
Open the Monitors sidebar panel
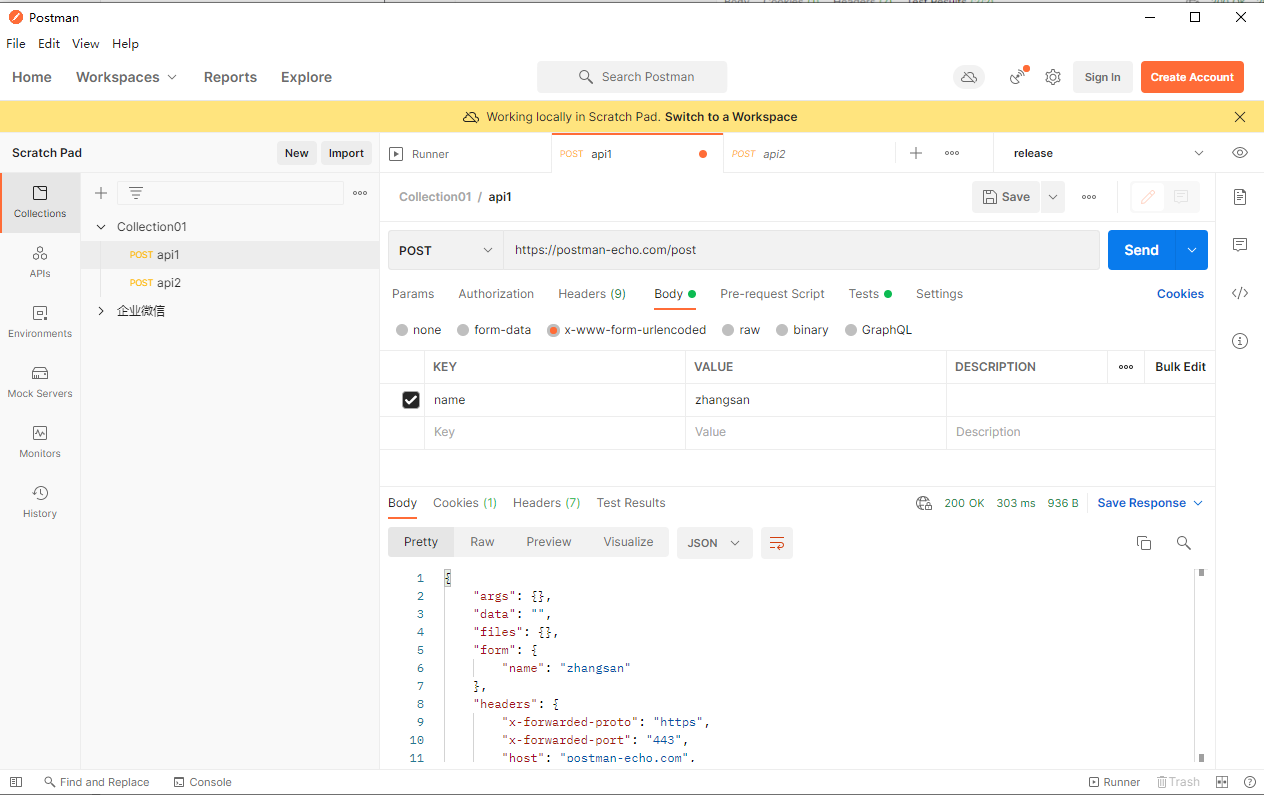[40, 442]
